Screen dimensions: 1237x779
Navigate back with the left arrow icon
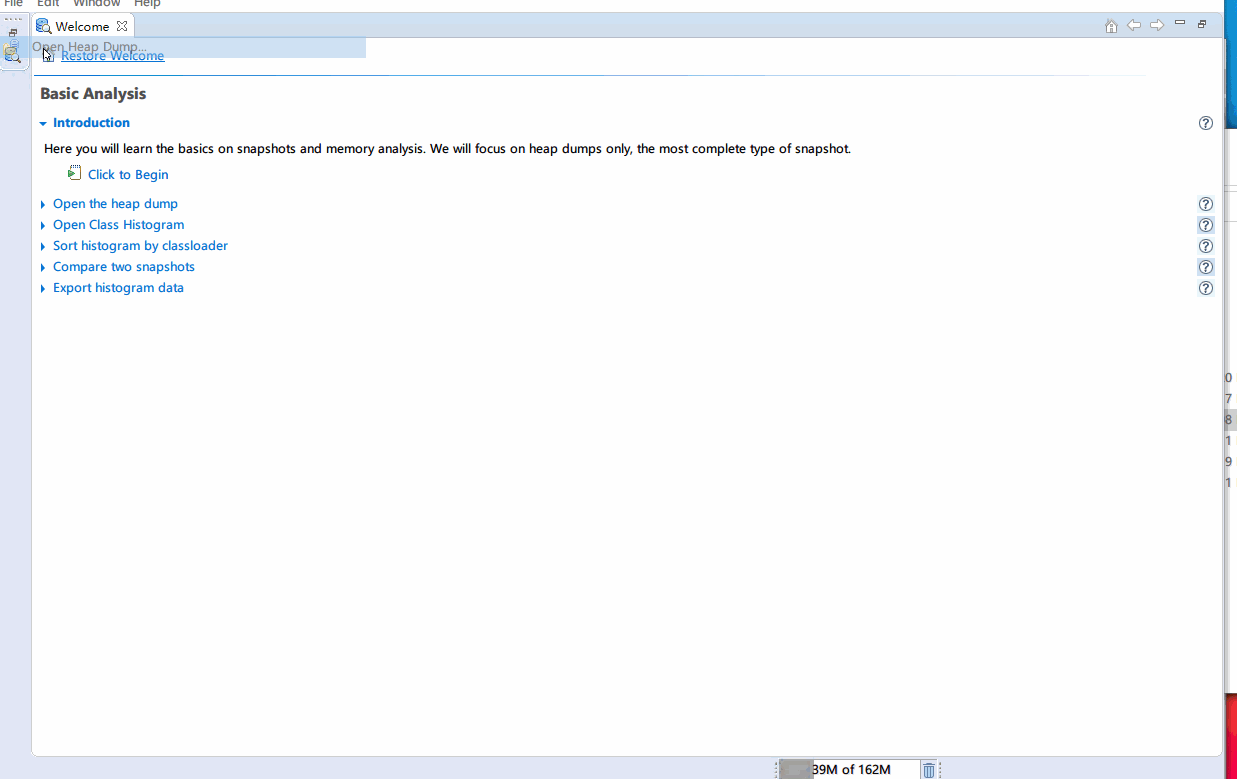1134,25
